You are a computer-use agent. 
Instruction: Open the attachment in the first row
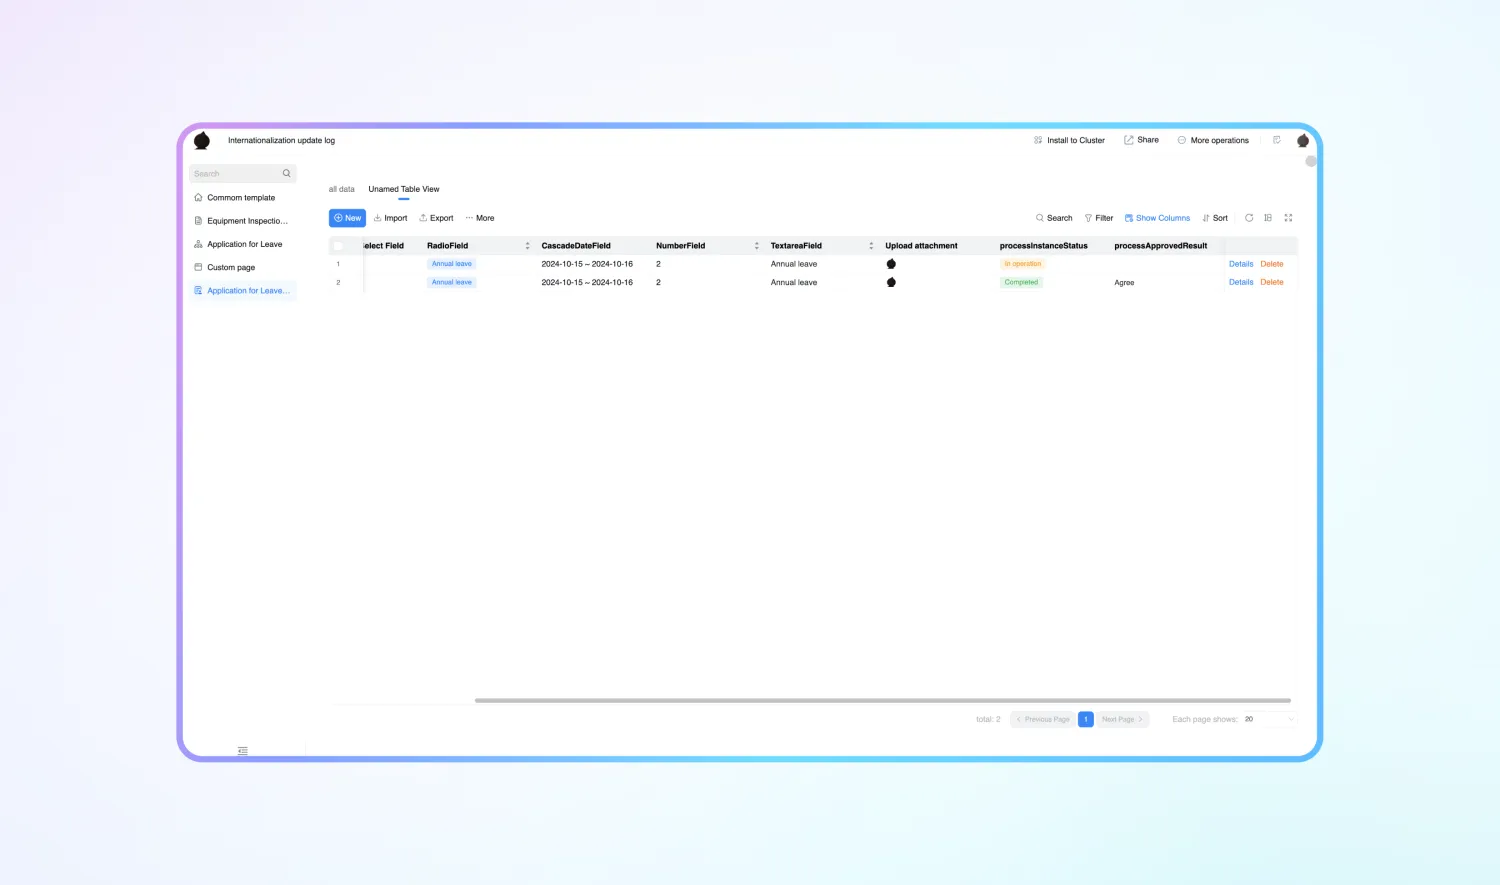coord(891,264)
